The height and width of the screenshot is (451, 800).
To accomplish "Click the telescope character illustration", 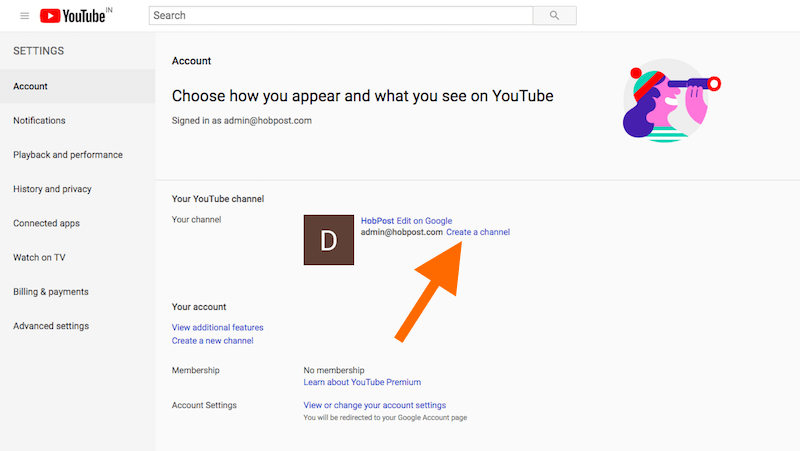I will tap(671, 101).
